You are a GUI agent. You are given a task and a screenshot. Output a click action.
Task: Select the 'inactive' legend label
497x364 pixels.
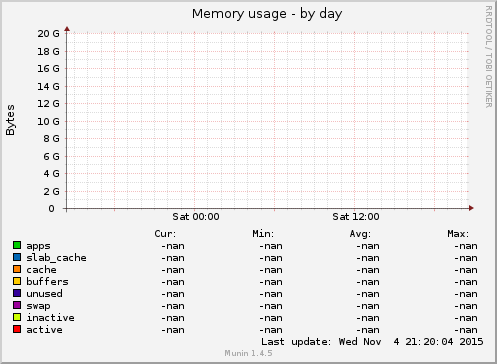[50, 318]
